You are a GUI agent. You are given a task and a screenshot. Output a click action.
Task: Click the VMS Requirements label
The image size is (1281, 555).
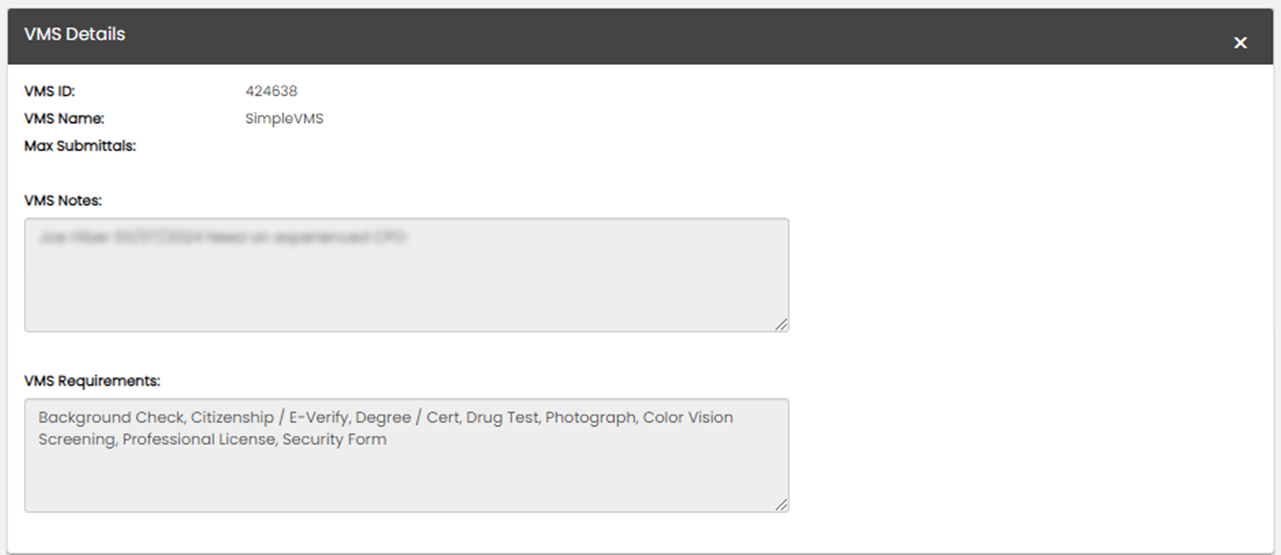pyautogui.click(x=92, y=381)
